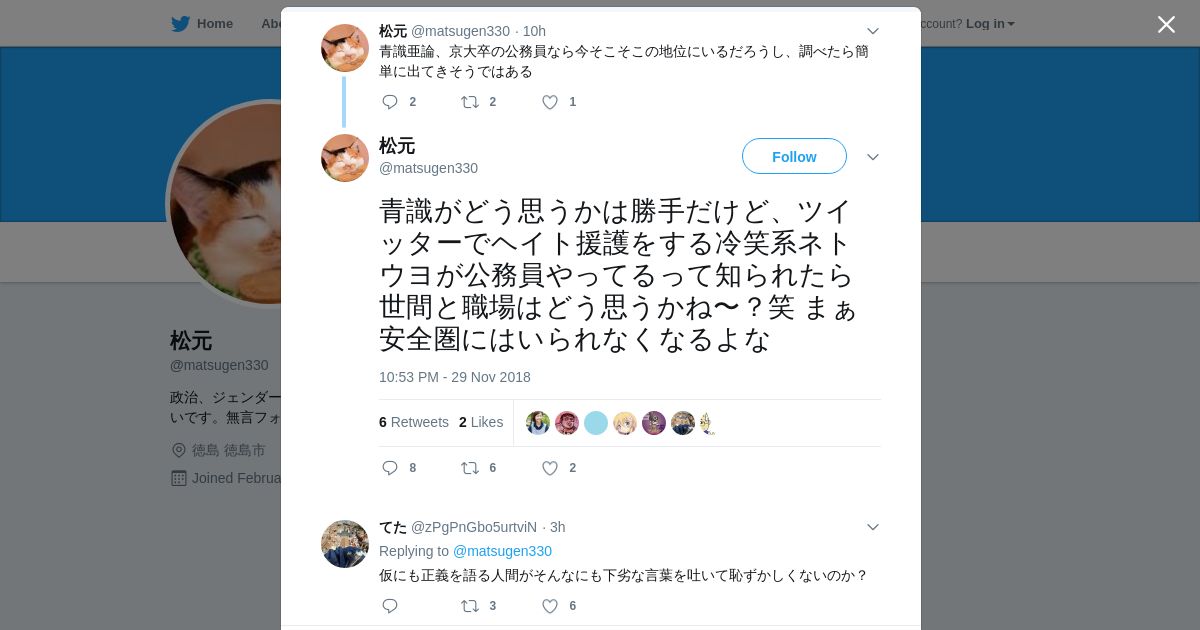This screenshot has height=630, width=1200.
Task: Open @matsugen330 link in reply
Action: [x=502, y=551]
